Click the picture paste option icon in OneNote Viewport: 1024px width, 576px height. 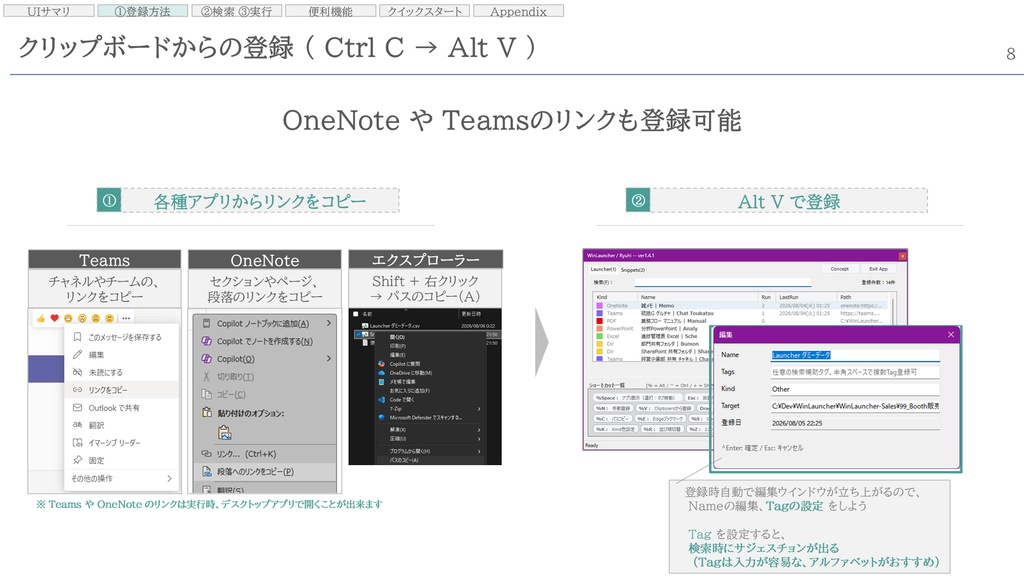pyautogui.click(x=224, y=432)
